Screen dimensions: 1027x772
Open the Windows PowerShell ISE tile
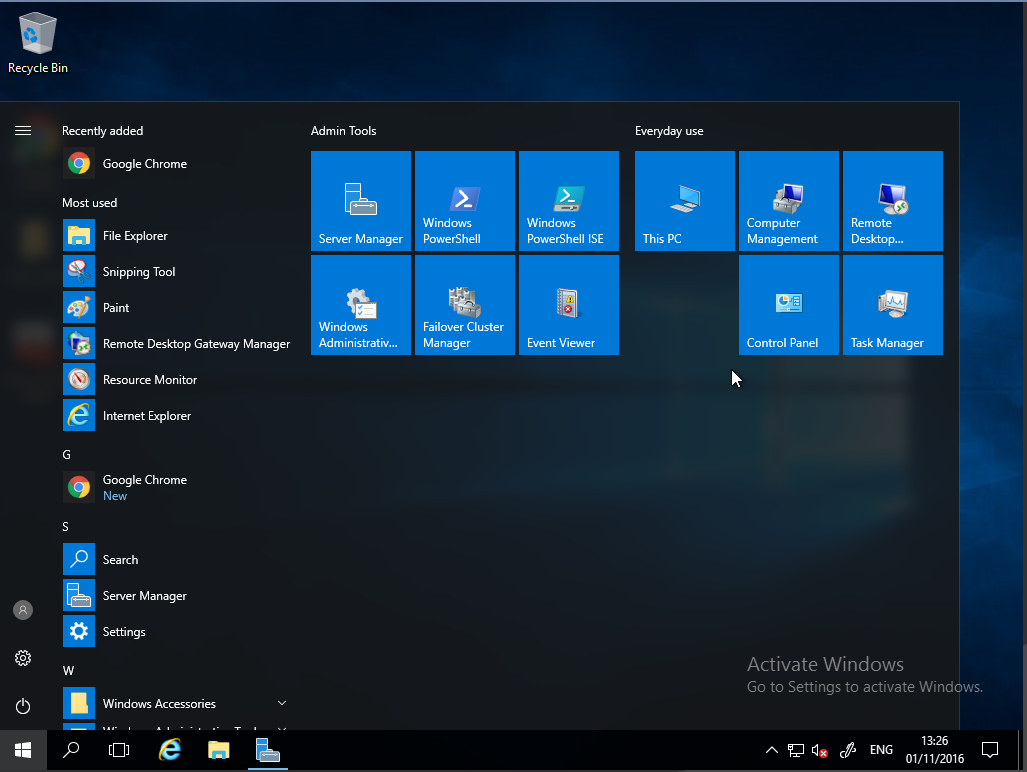tap(569, 201)
